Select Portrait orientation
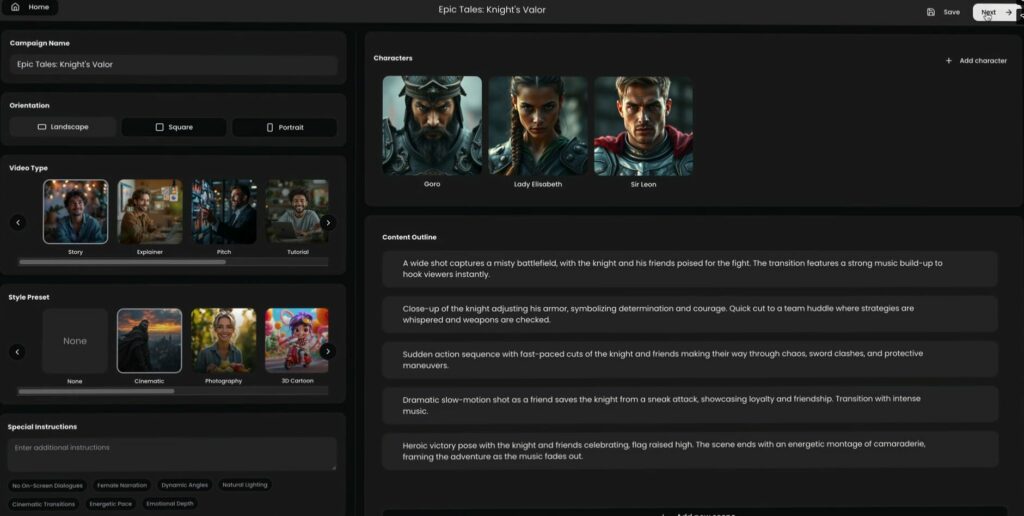 [x=284, y=127]
